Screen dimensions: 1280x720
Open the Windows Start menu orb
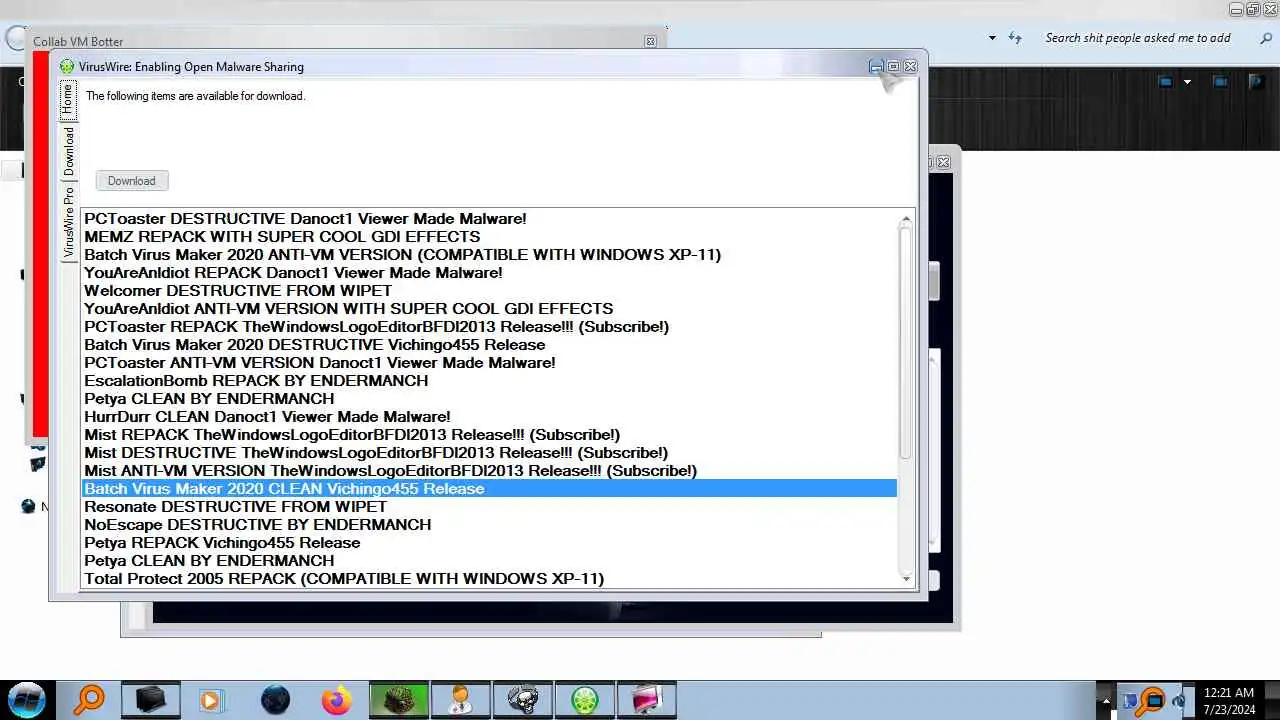point(27,699)
